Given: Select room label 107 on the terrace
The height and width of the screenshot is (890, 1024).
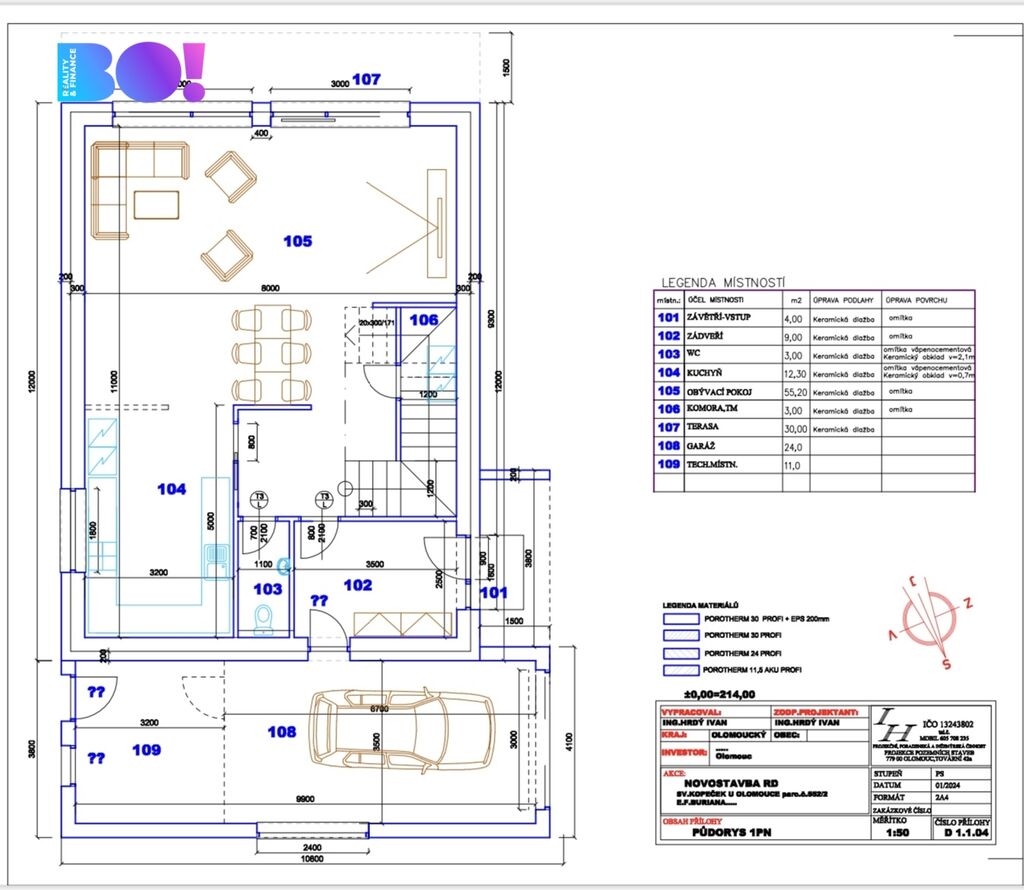Looking at the screenshot, I should coord(367,79).
